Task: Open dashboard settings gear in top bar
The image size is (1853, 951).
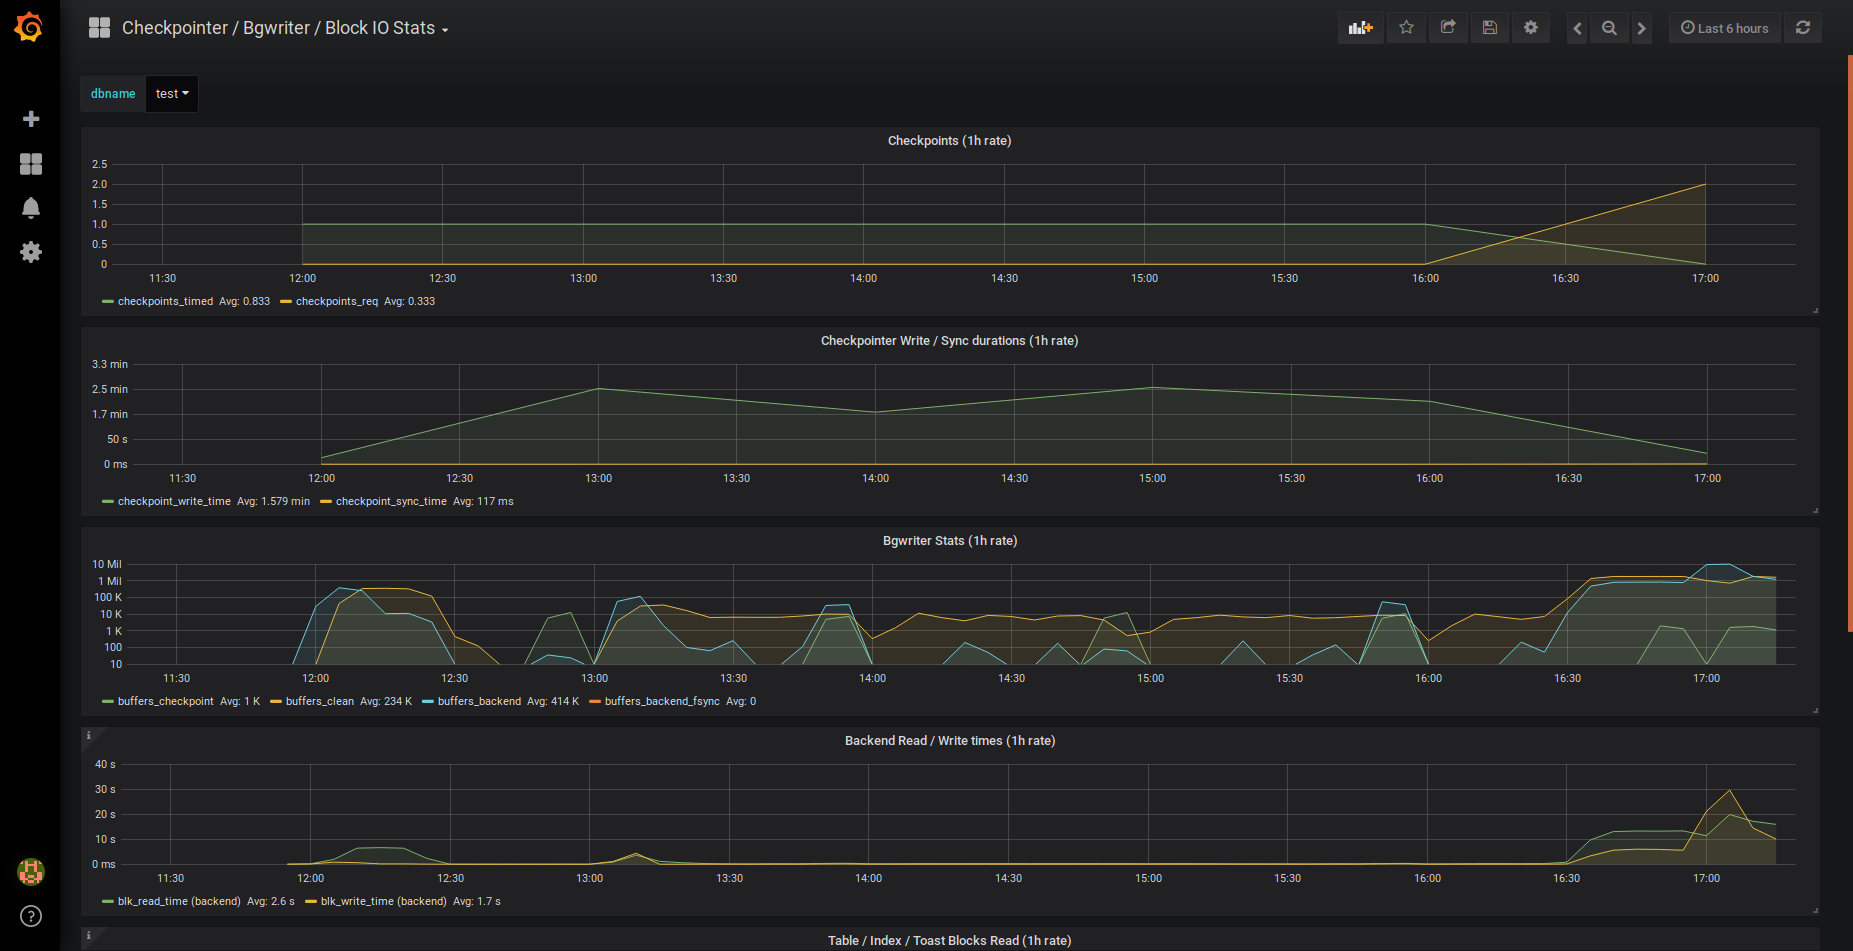Action: click(x=1530, y=28)
